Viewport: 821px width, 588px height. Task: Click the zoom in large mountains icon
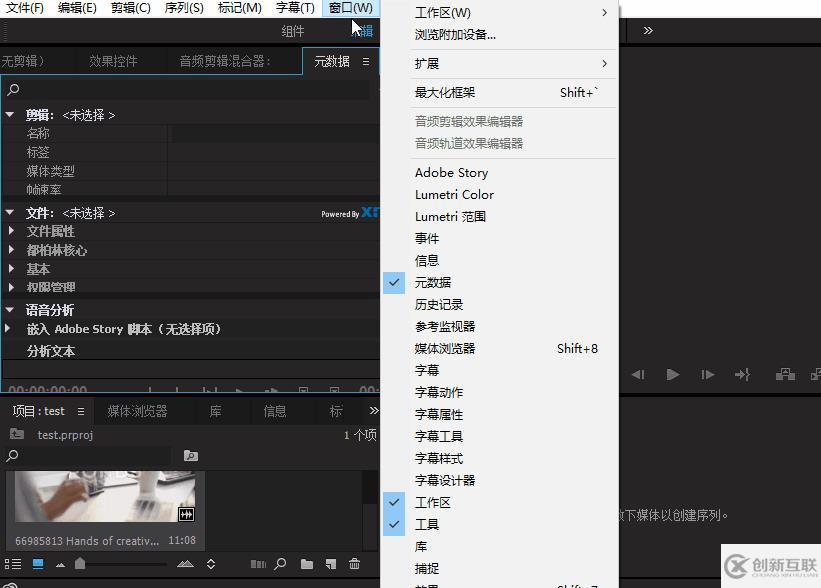[185, 564]
